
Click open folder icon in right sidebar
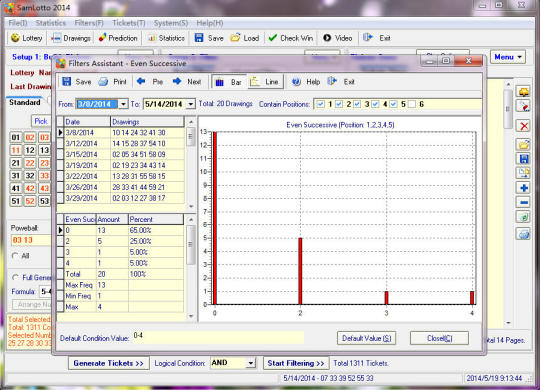point(523,144)
